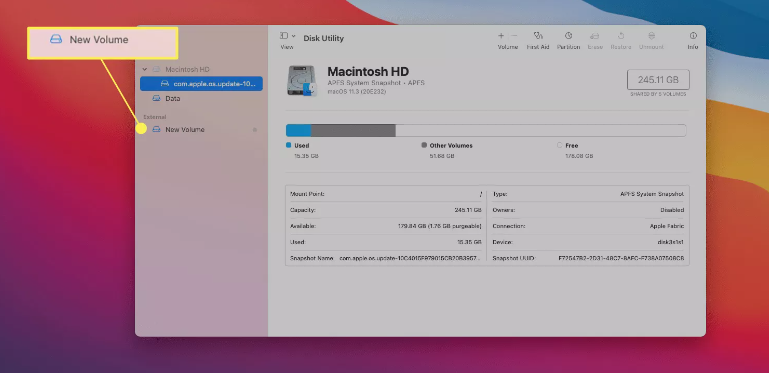Click the Apple Fabric connection value

click(667, 226)
